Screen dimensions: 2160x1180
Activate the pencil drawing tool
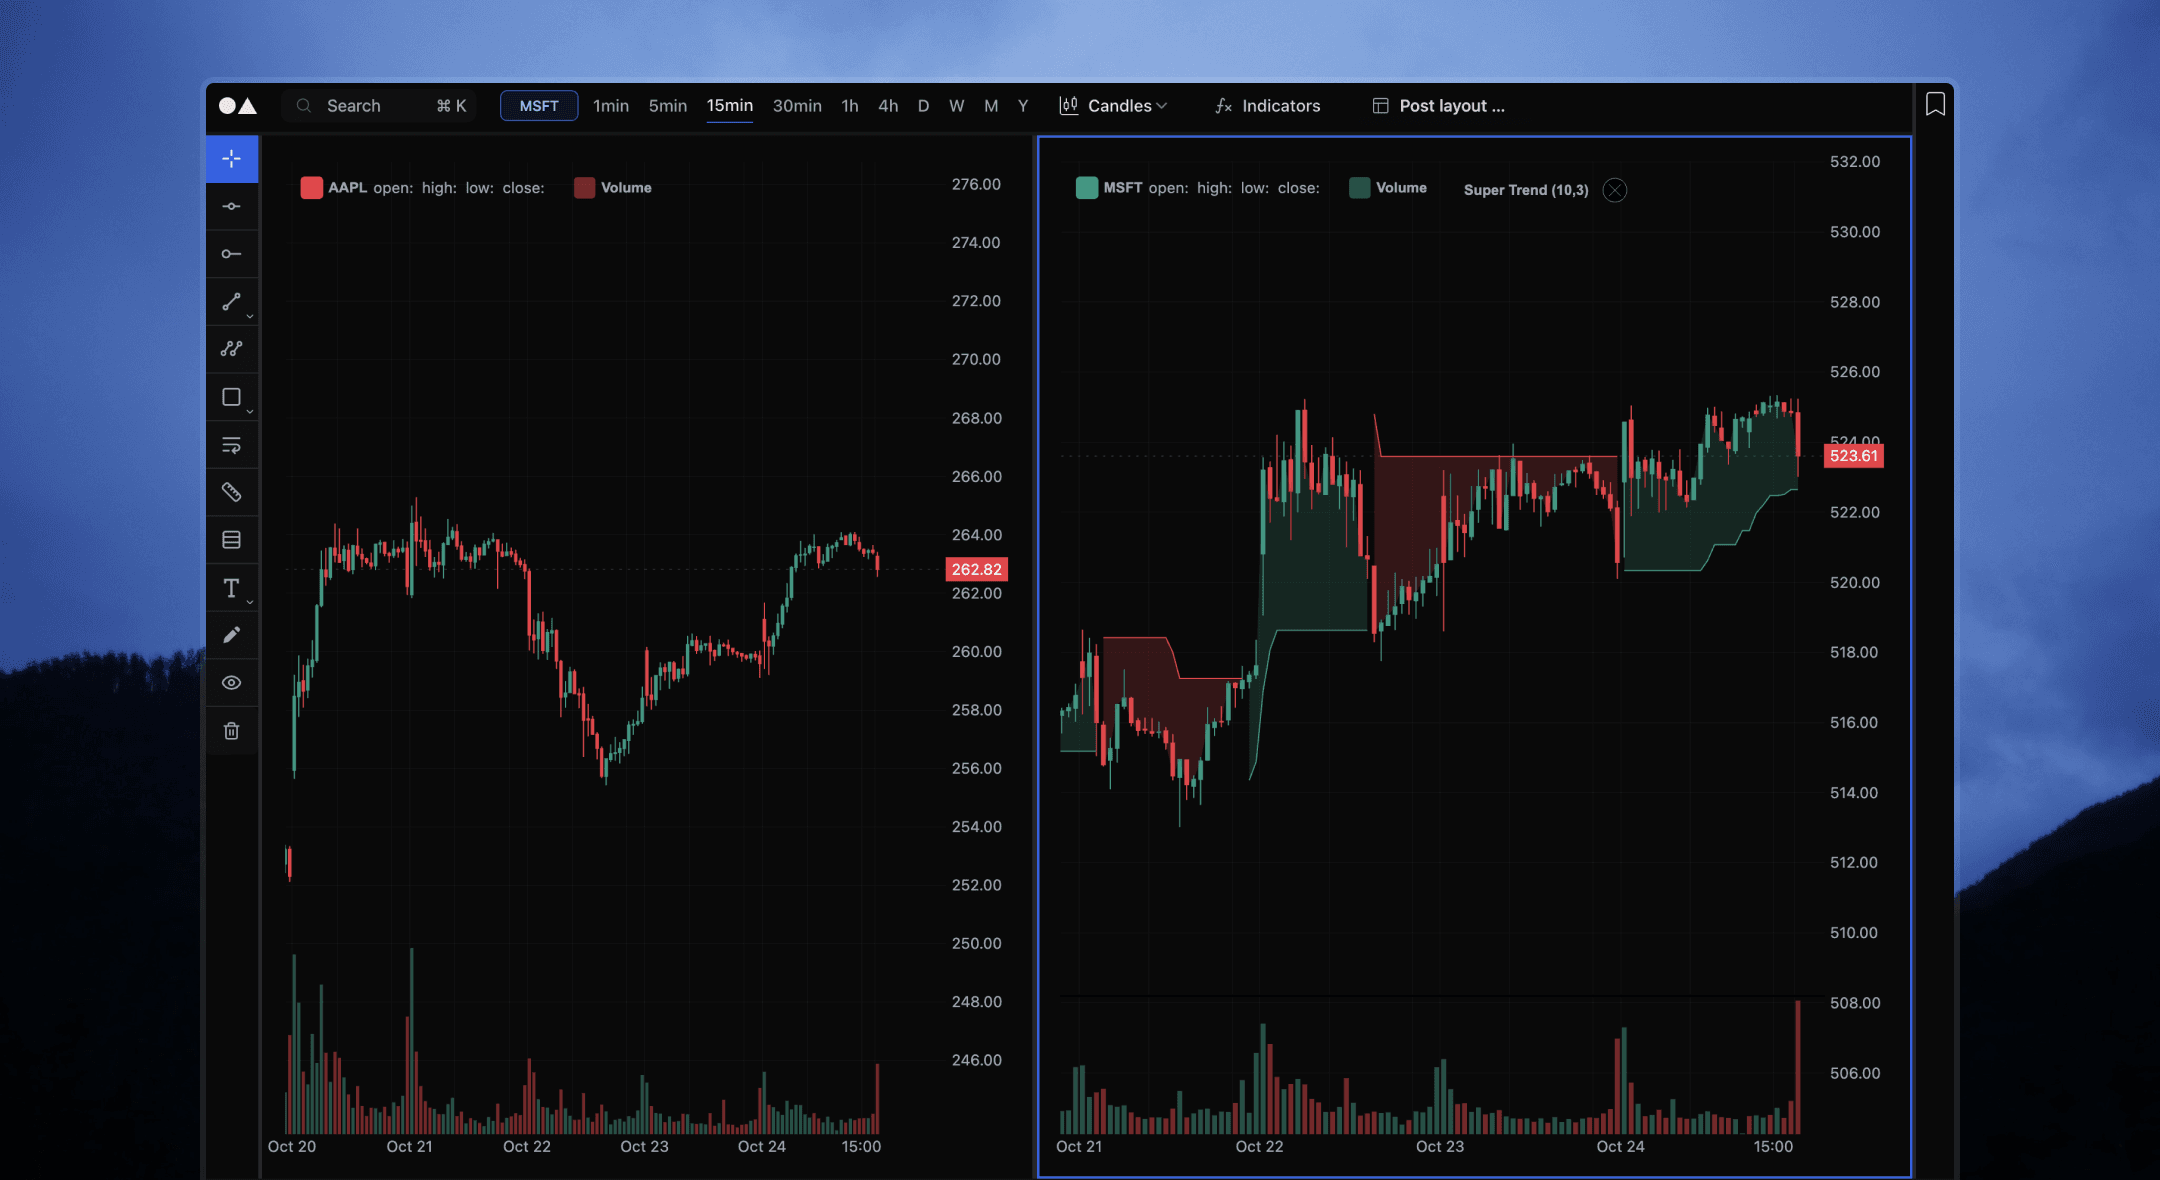click(232, 634)
